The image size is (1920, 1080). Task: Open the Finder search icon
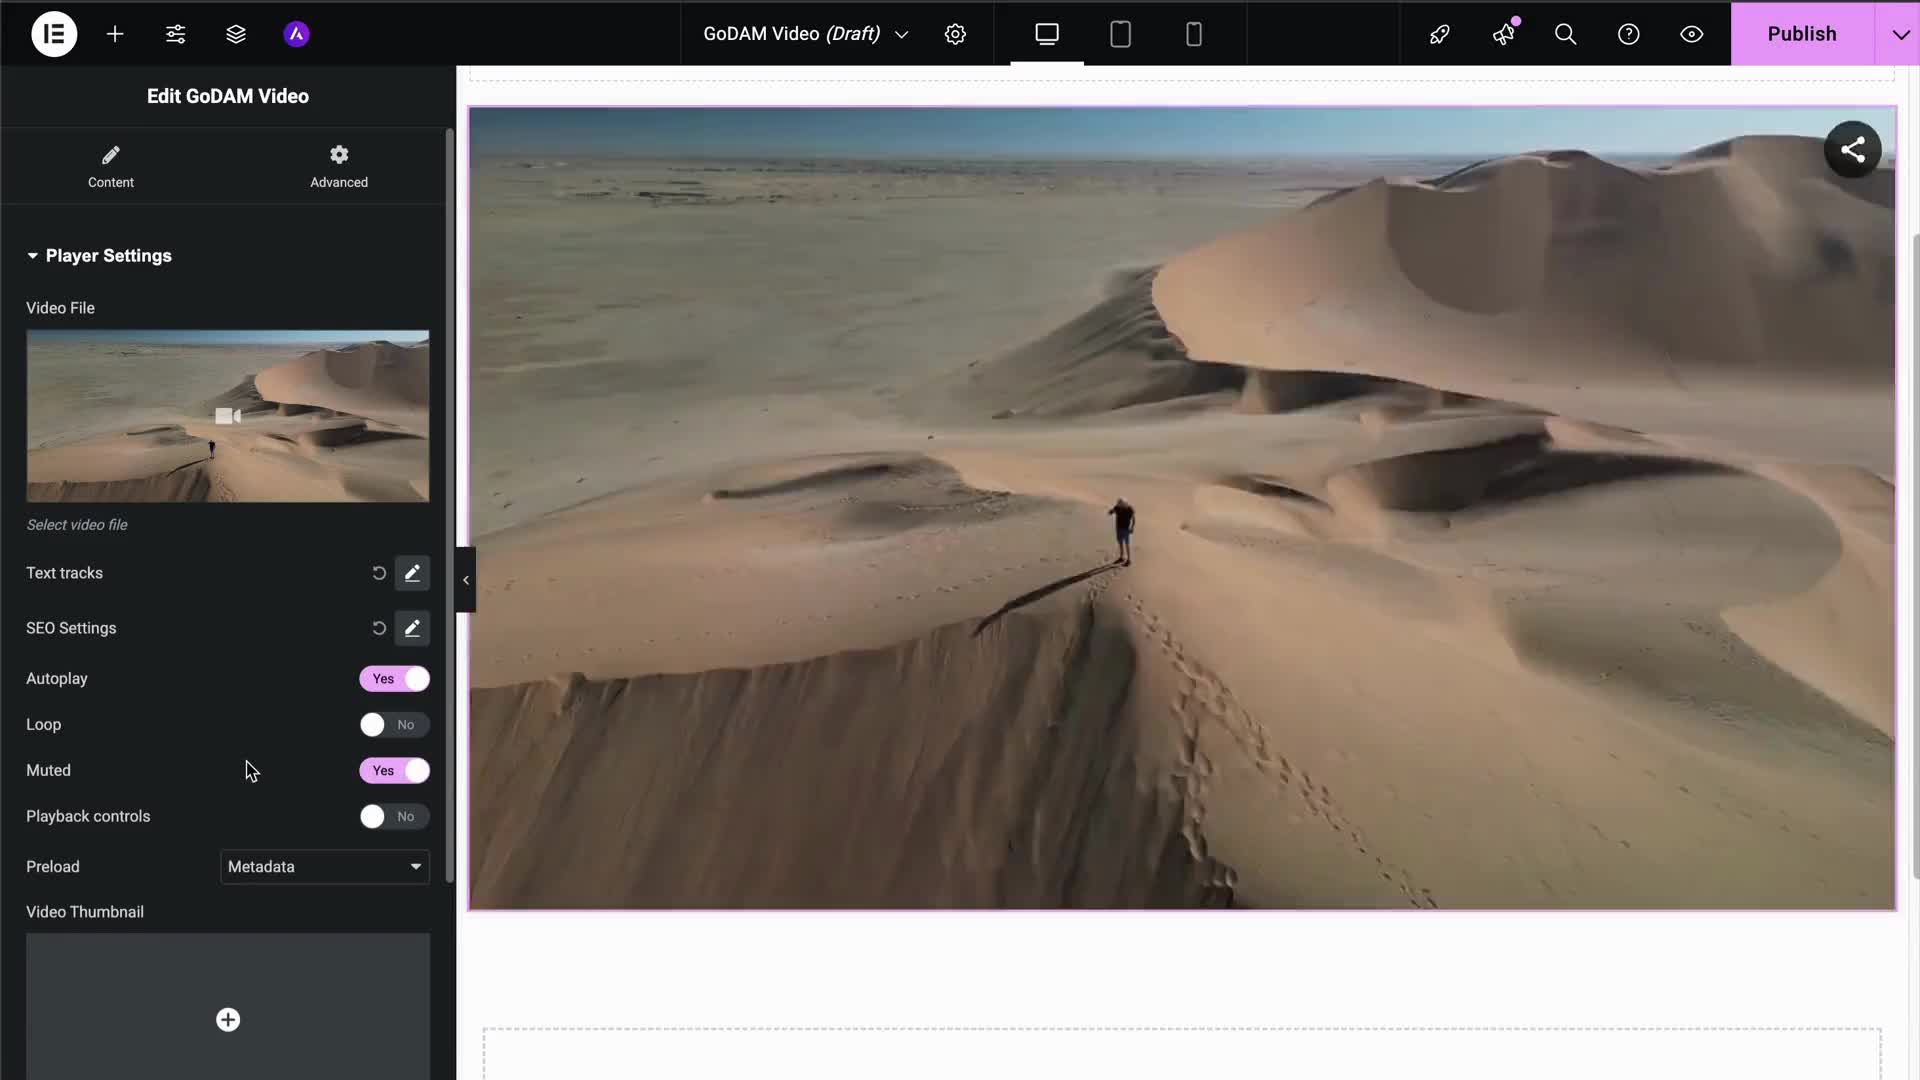click(x=1565, y=34)
